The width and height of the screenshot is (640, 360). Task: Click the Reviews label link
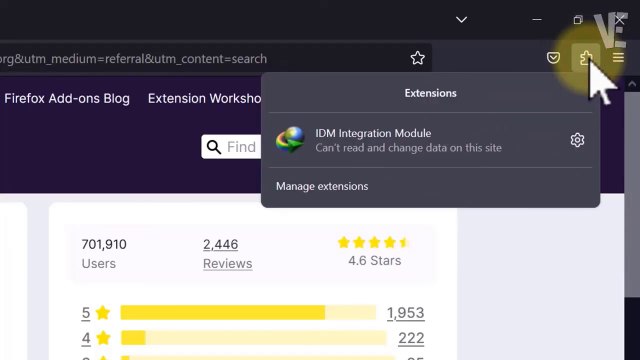(x=227, y=264)
